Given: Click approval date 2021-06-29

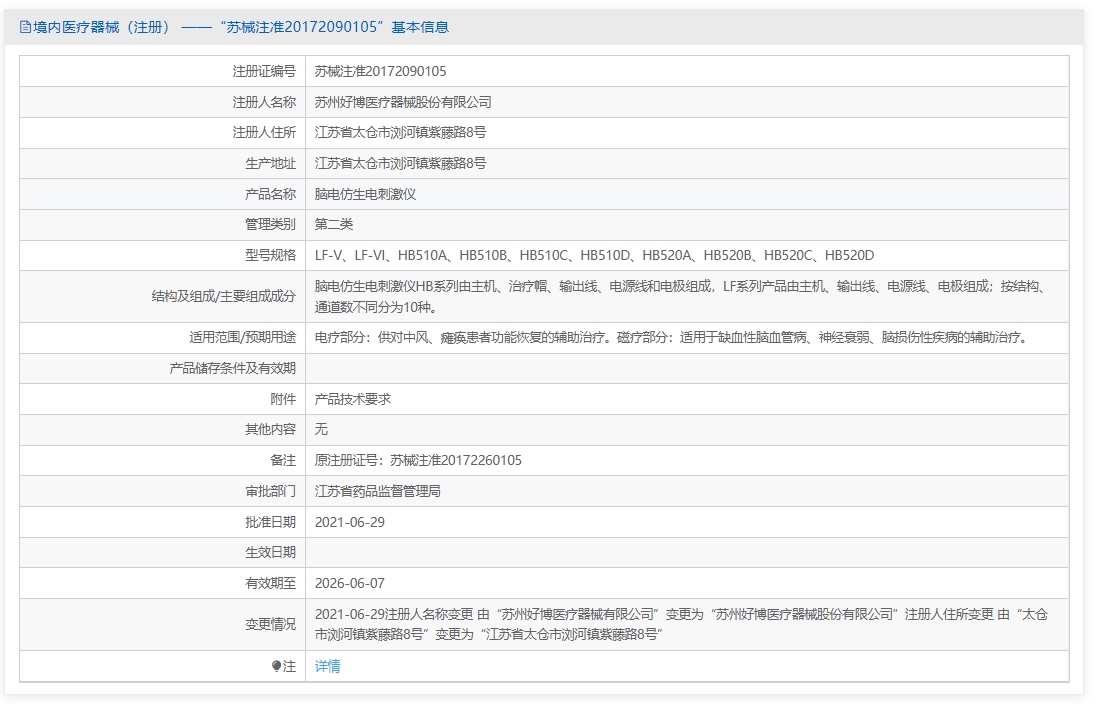Looking at the screenshot, I should coord(349,522).
